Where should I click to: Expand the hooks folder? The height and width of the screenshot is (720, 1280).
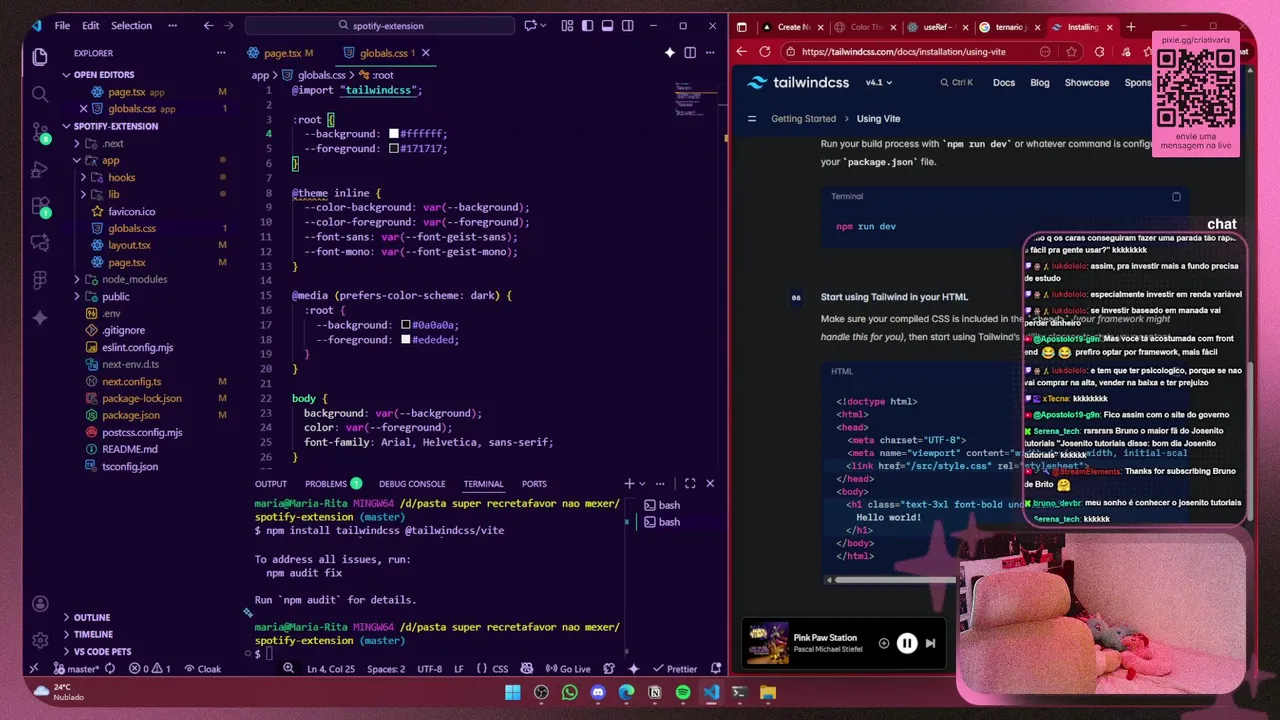84,177
